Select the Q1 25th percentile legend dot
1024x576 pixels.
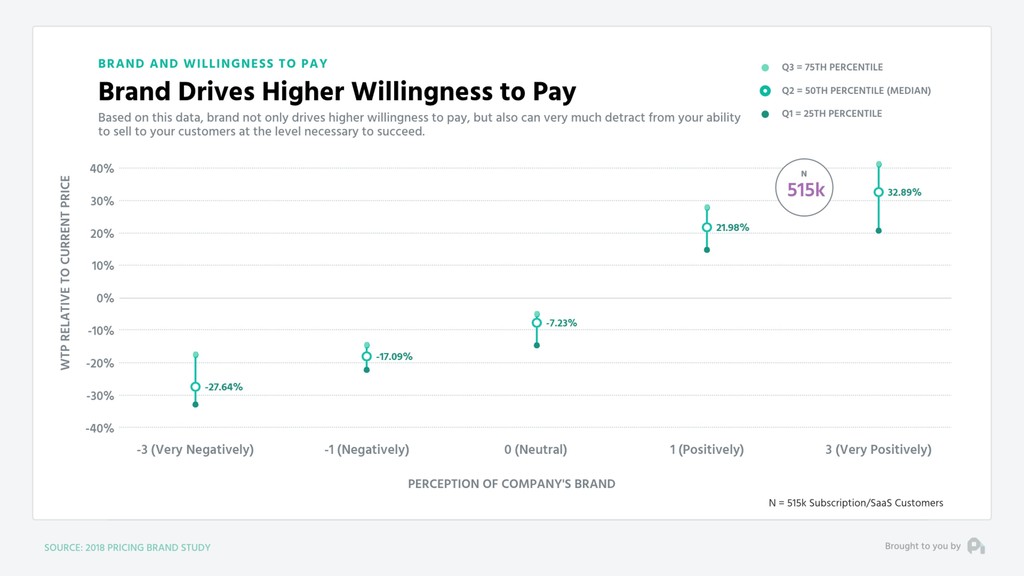[765, 114]
